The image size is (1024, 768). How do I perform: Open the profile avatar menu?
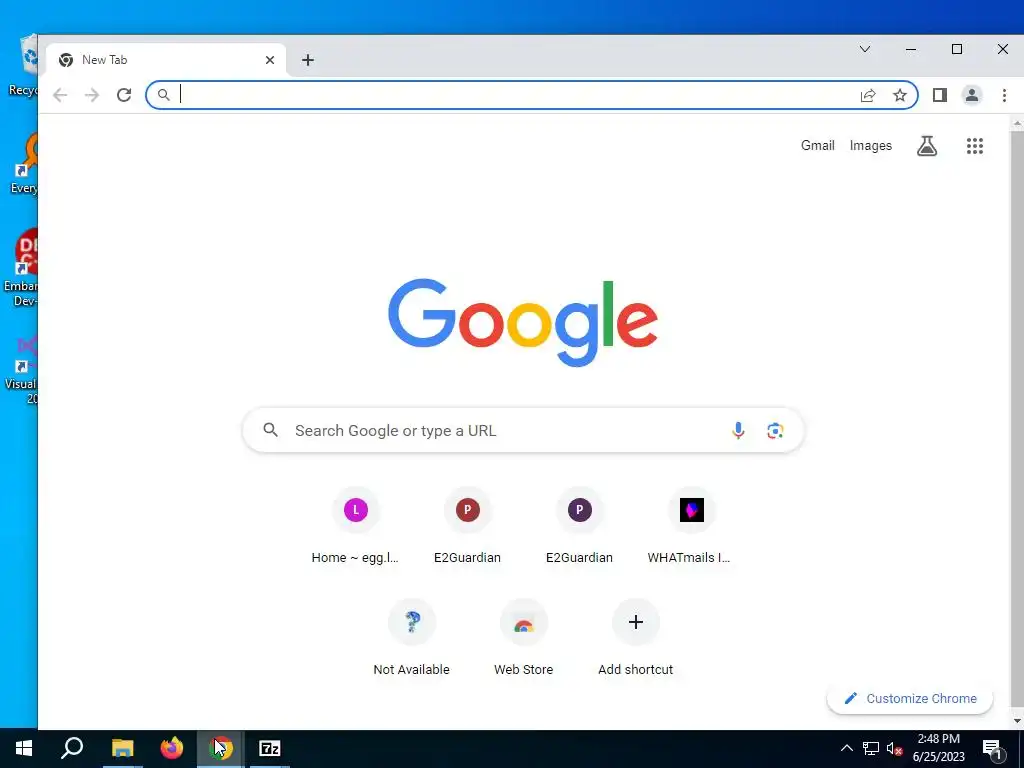point(972,95)
